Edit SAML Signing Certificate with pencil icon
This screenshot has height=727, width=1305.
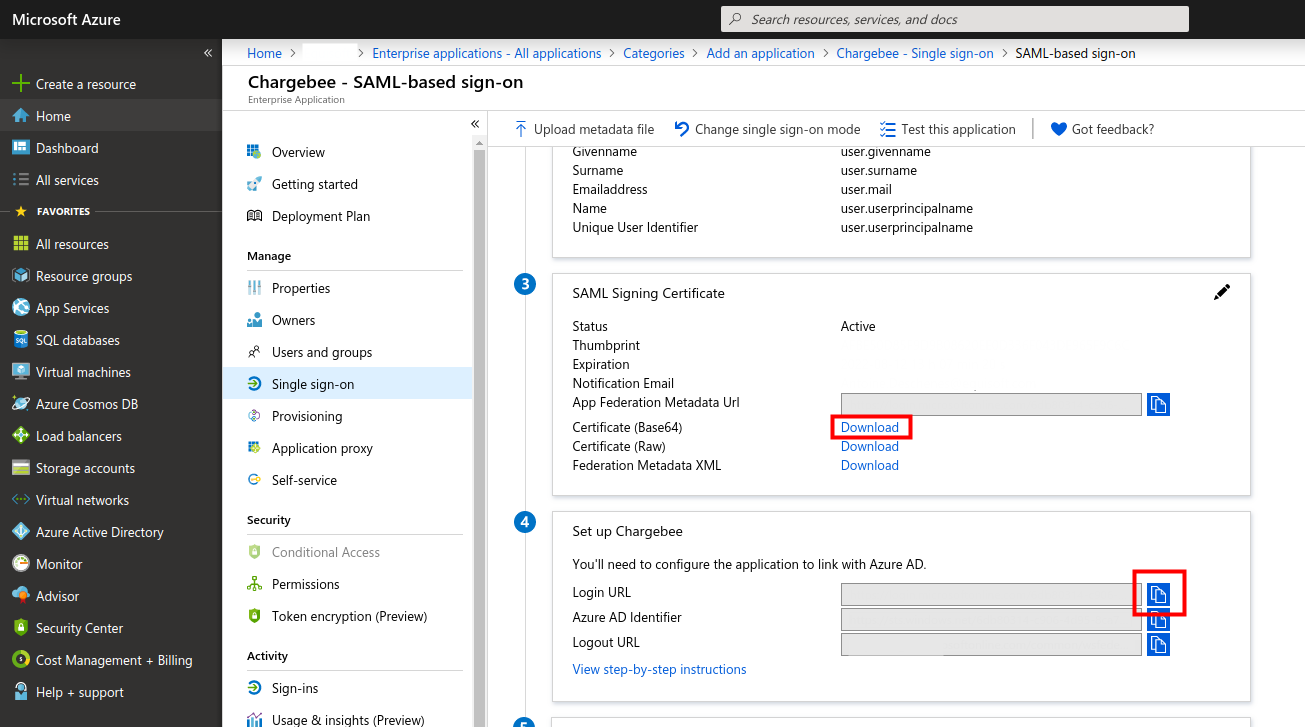1221,292
